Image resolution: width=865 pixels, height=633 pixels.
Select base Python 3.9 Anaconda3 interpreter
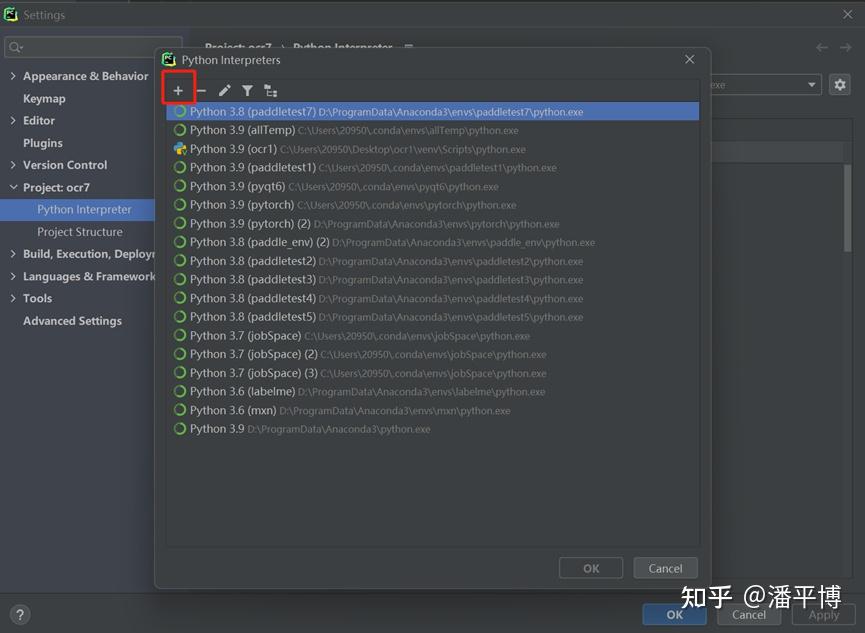pos(432,429)
